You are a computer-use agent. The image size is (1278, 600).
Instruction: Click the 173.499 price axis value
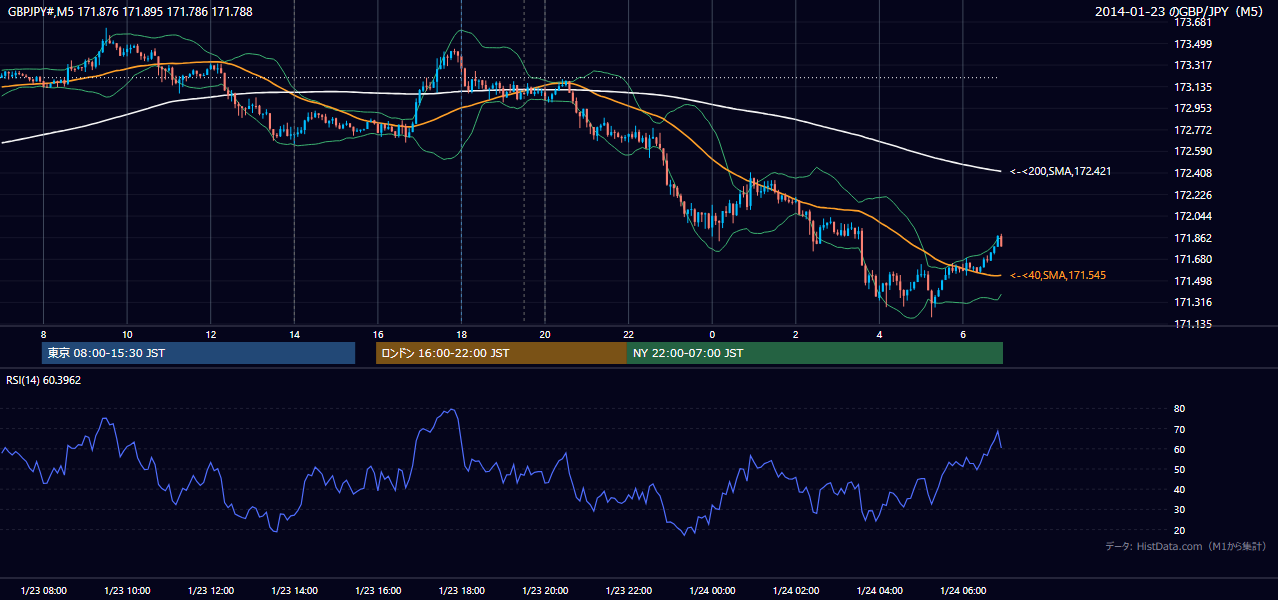[1193, 44]
